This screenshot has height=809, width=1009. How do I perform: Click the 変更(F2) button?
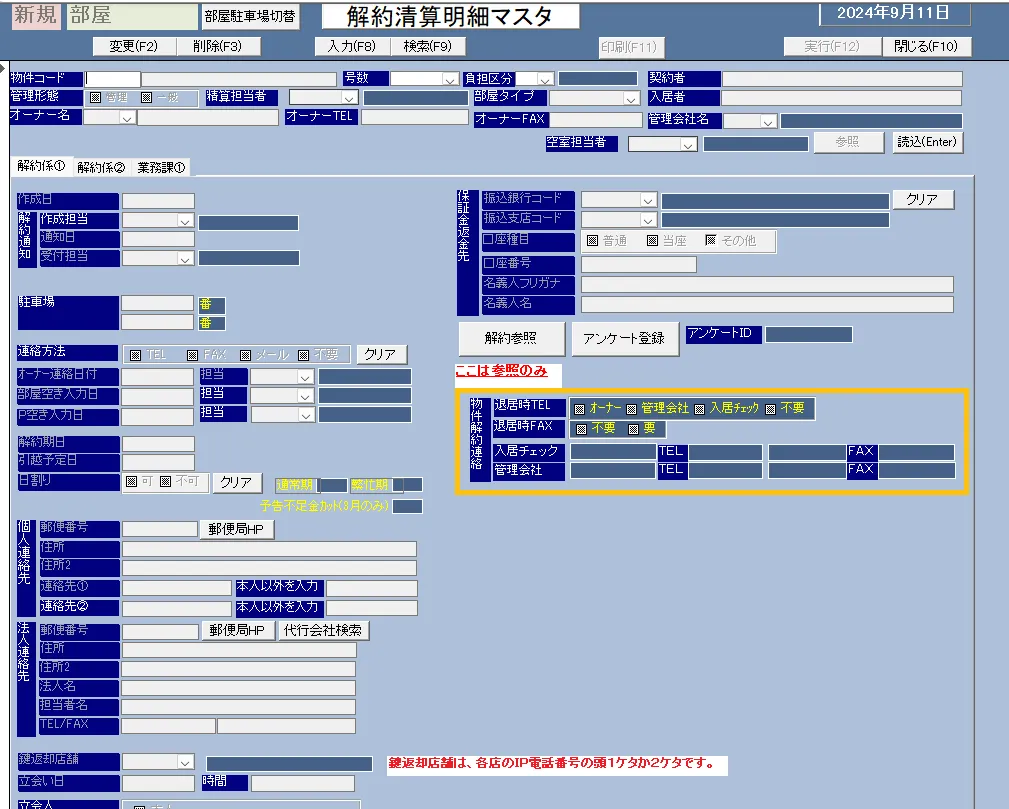point(134,46)
